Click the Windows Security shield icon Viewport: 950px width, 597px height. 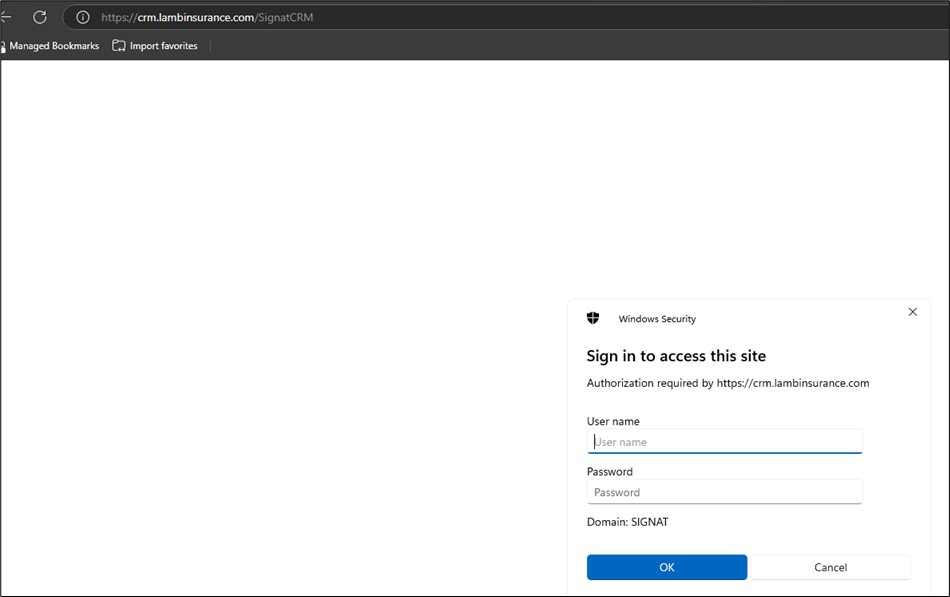(592, 318)
